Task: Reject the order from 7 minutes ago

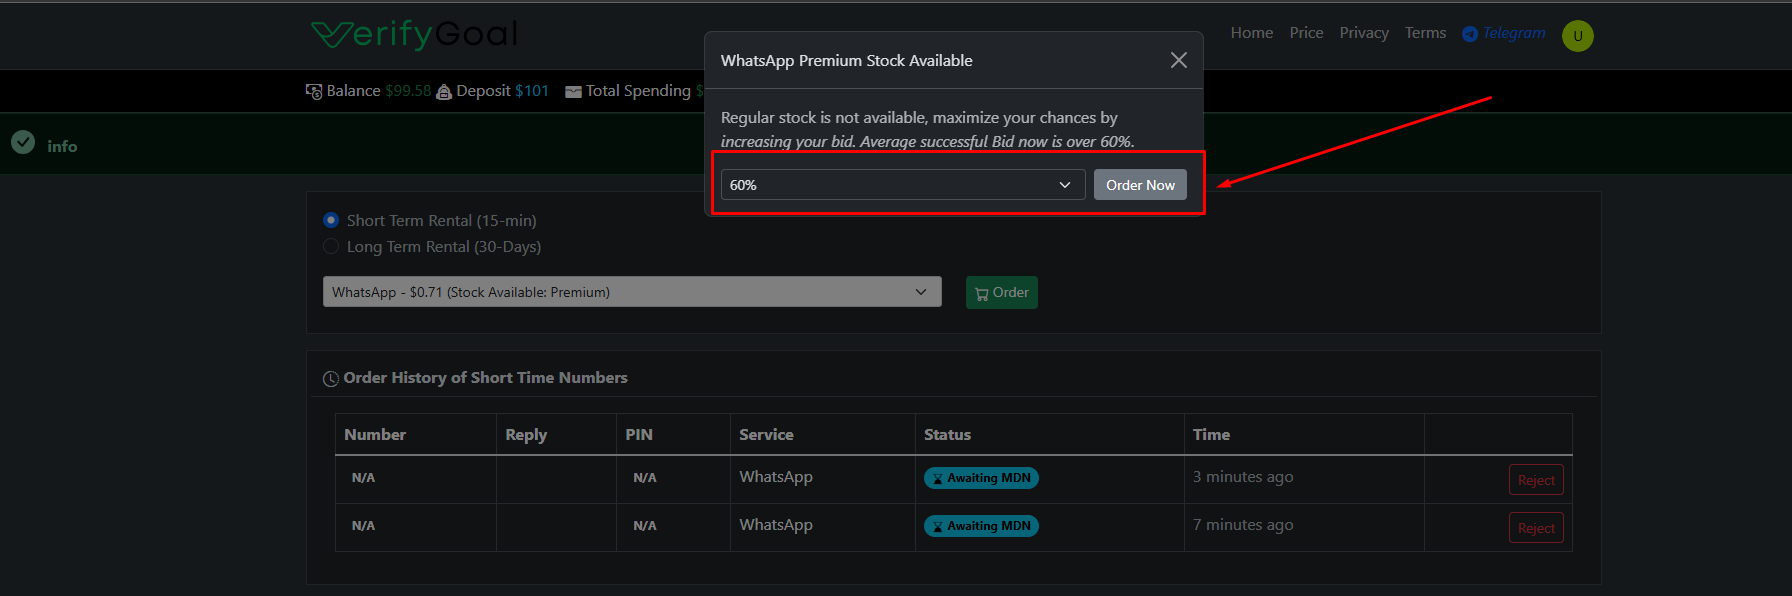Action: click(1535, 528)
